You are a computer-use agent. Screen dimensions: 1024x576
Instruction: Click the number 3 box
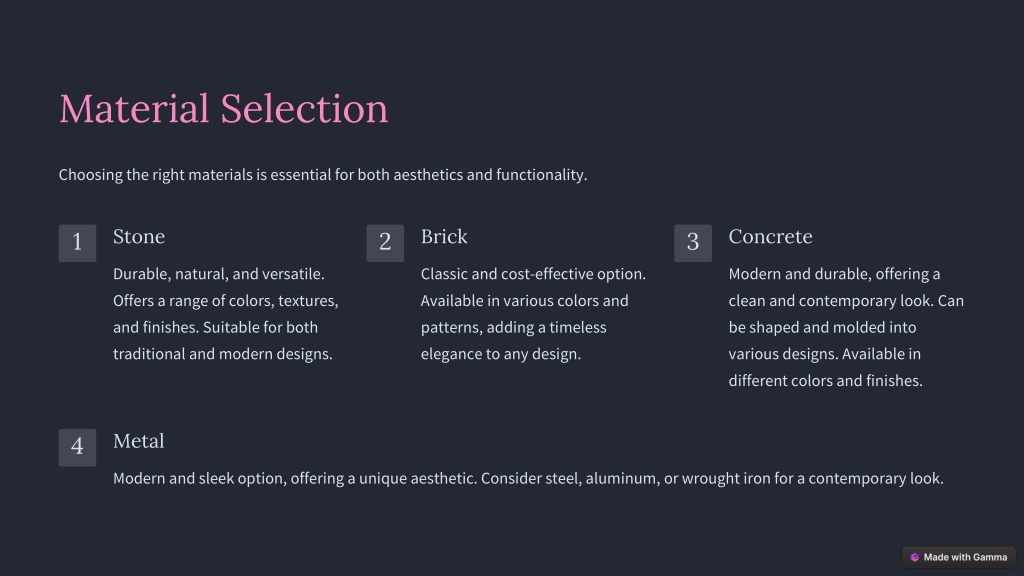click(x=693, y=243)
